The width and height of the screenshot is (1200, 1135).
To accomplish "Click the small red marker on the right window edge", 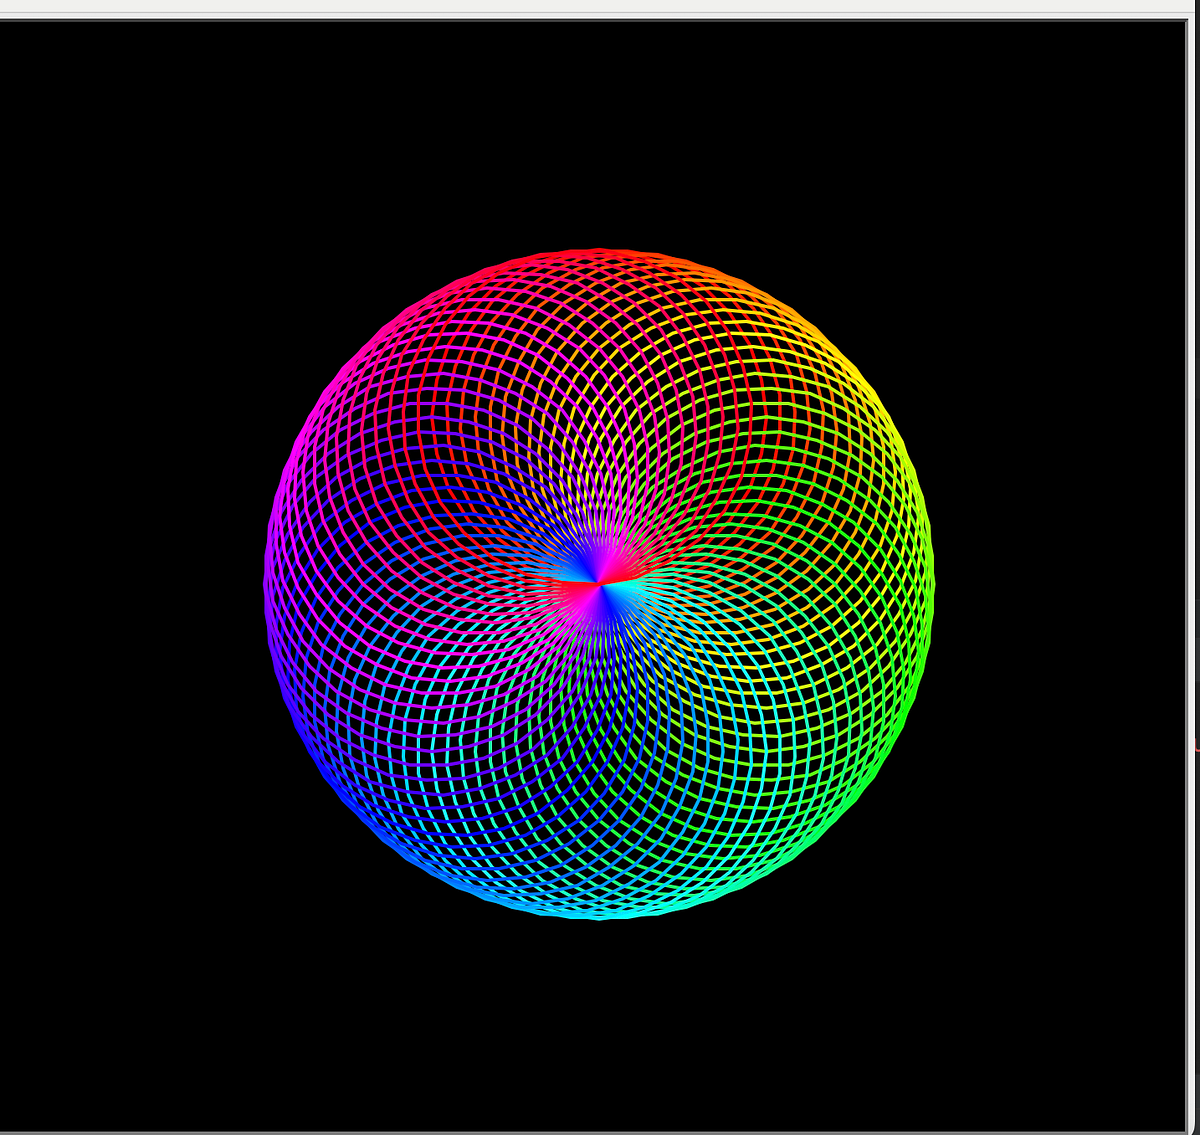I will click(1197, 745).
